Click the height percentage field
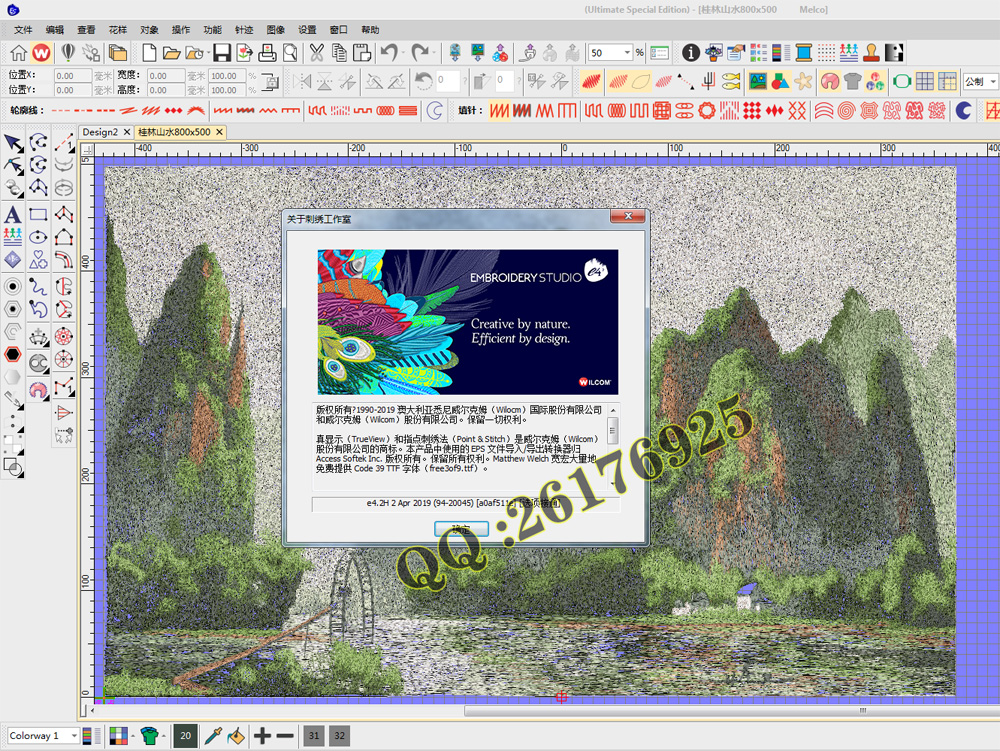Screen dimensions: 1000x751 (227, 90)
